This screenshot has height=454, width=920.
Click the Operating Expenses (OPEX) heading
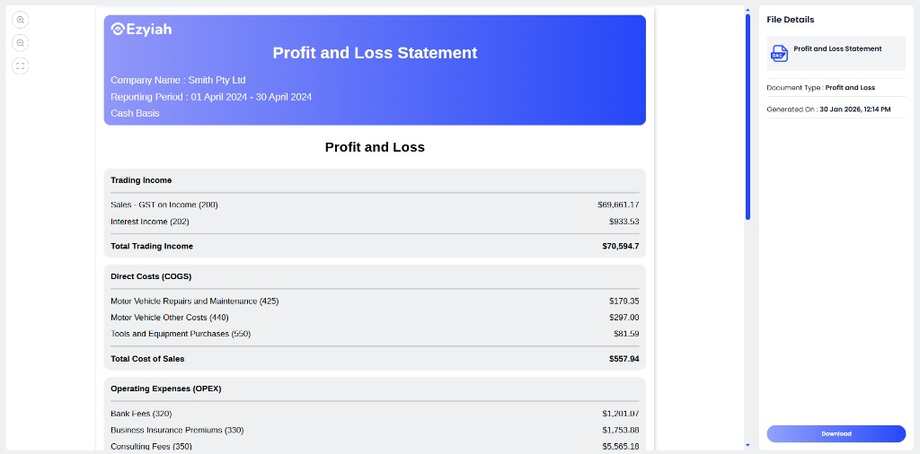[x=166, y=388]
